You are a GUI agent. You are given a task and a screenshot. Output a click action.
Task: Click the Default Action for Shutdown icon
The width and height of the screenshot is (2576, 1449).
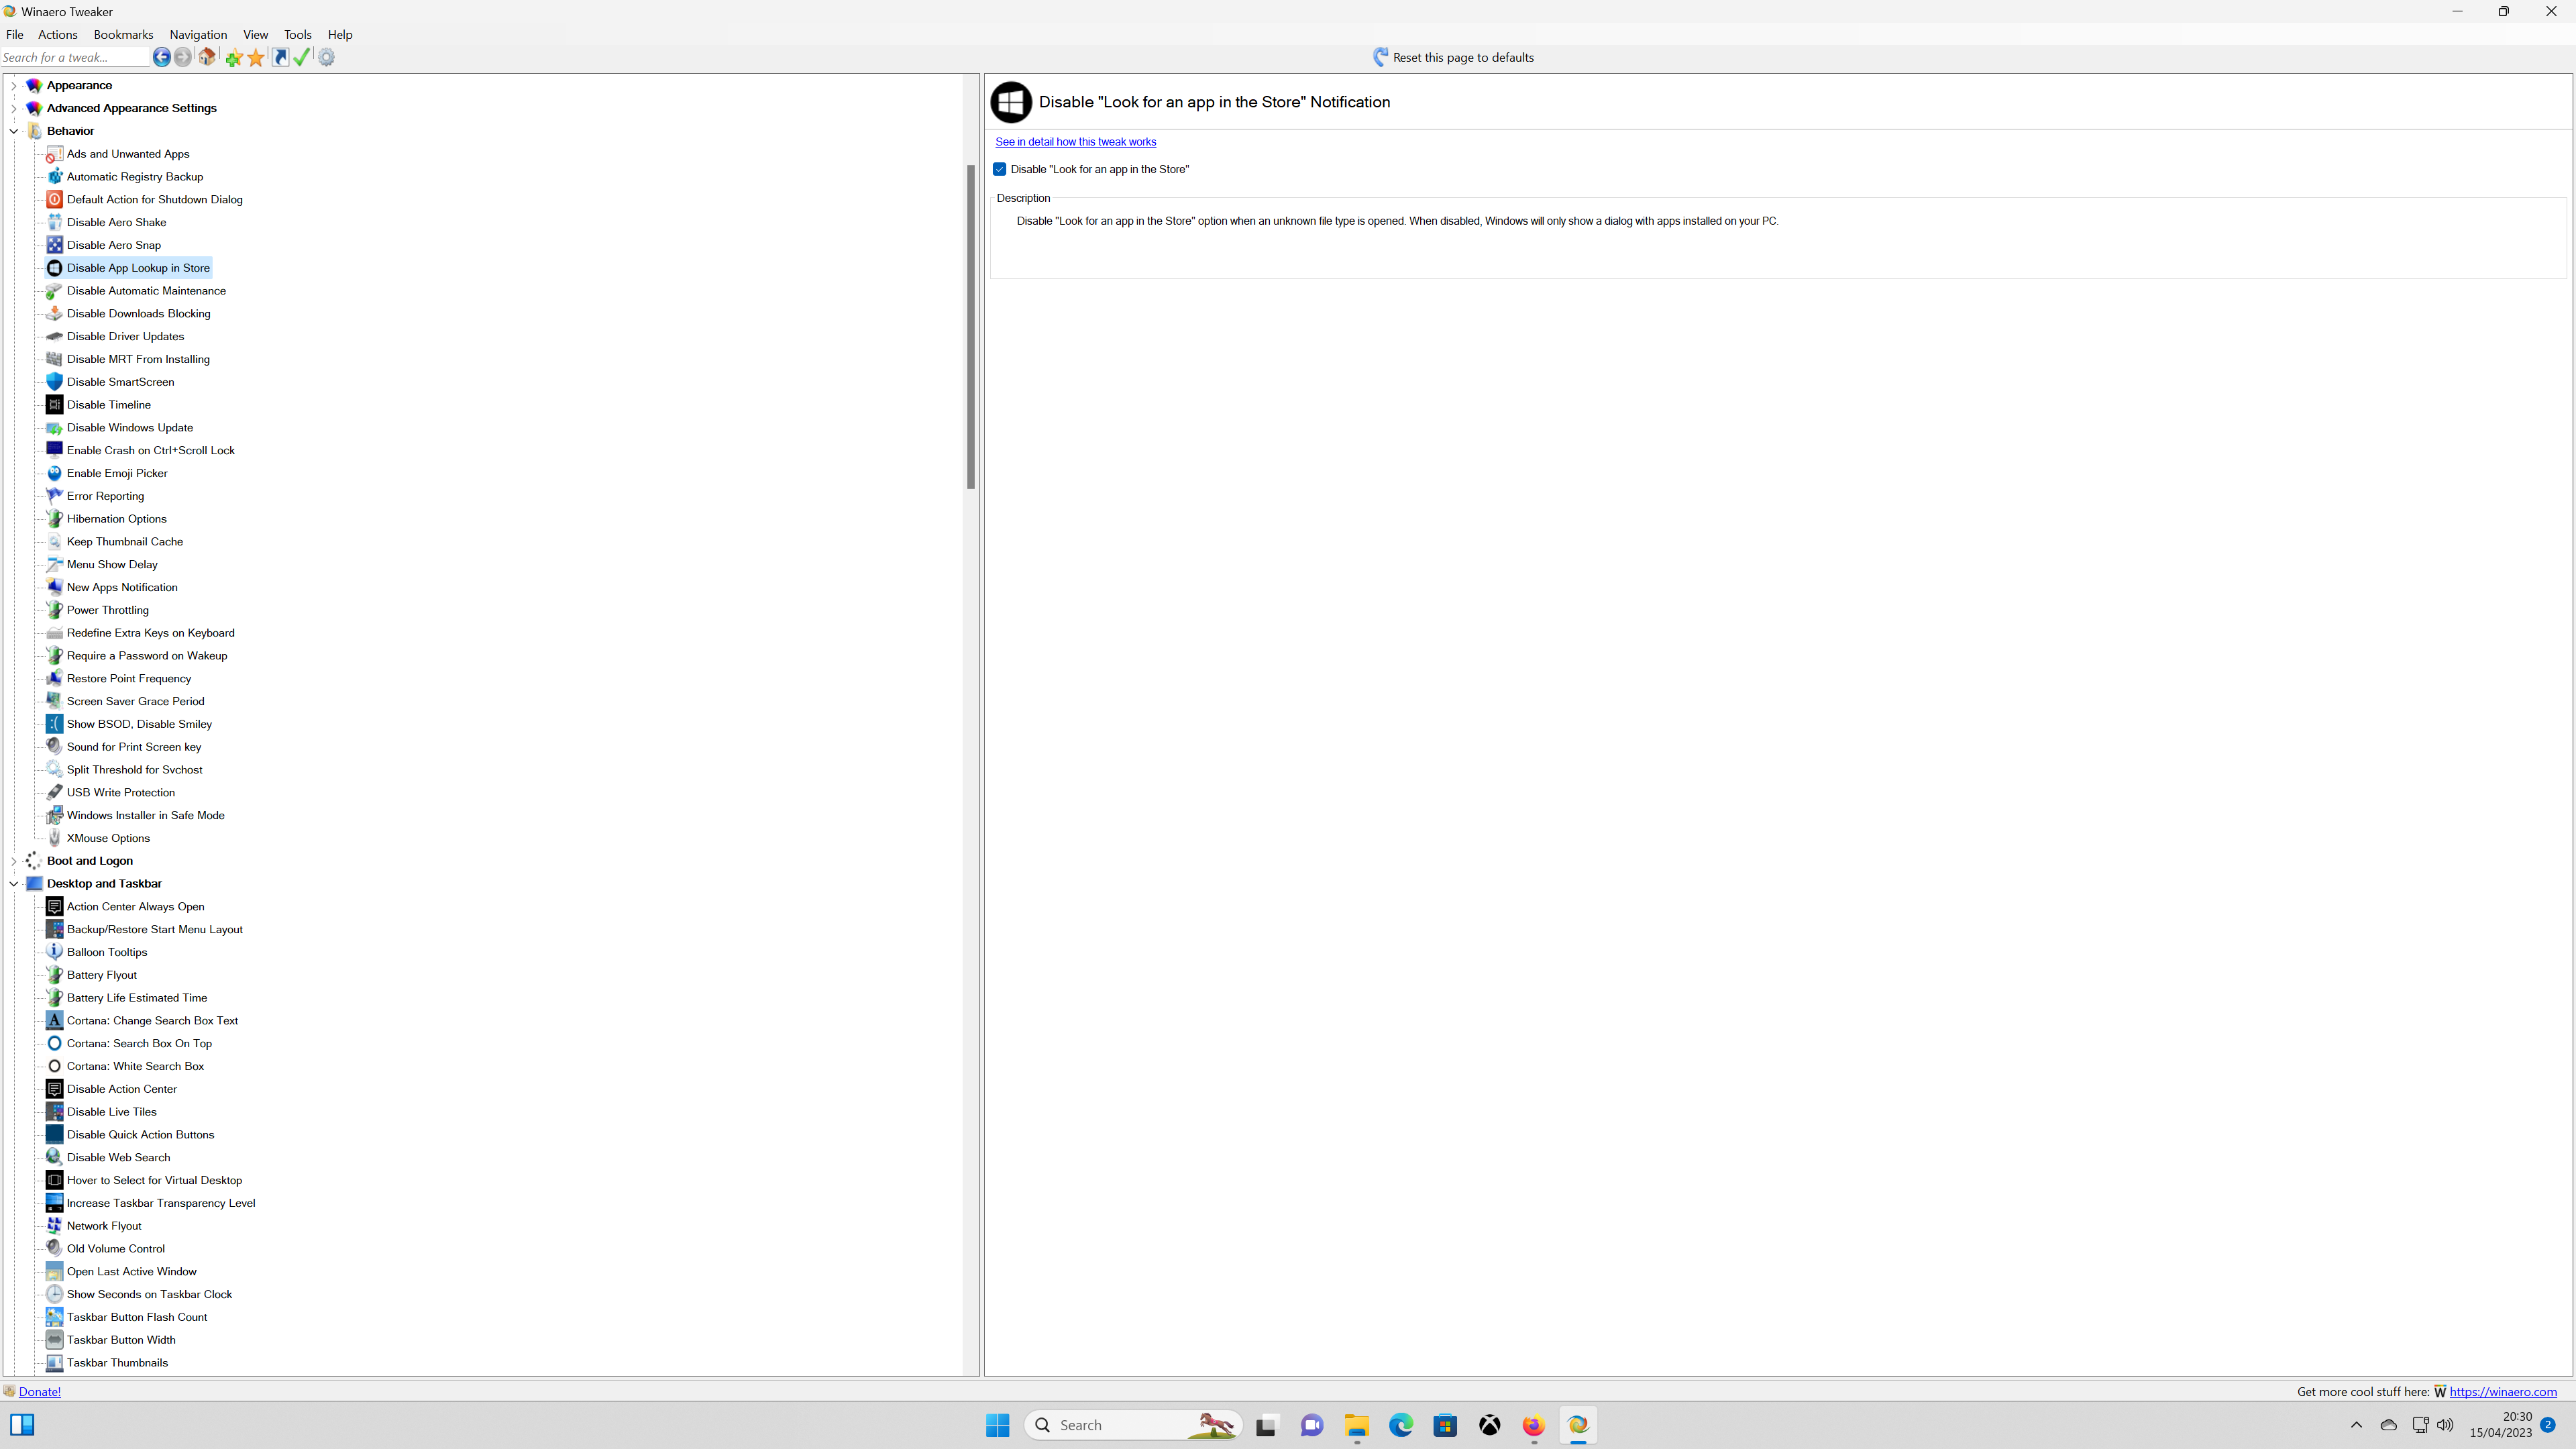(55, 199)
